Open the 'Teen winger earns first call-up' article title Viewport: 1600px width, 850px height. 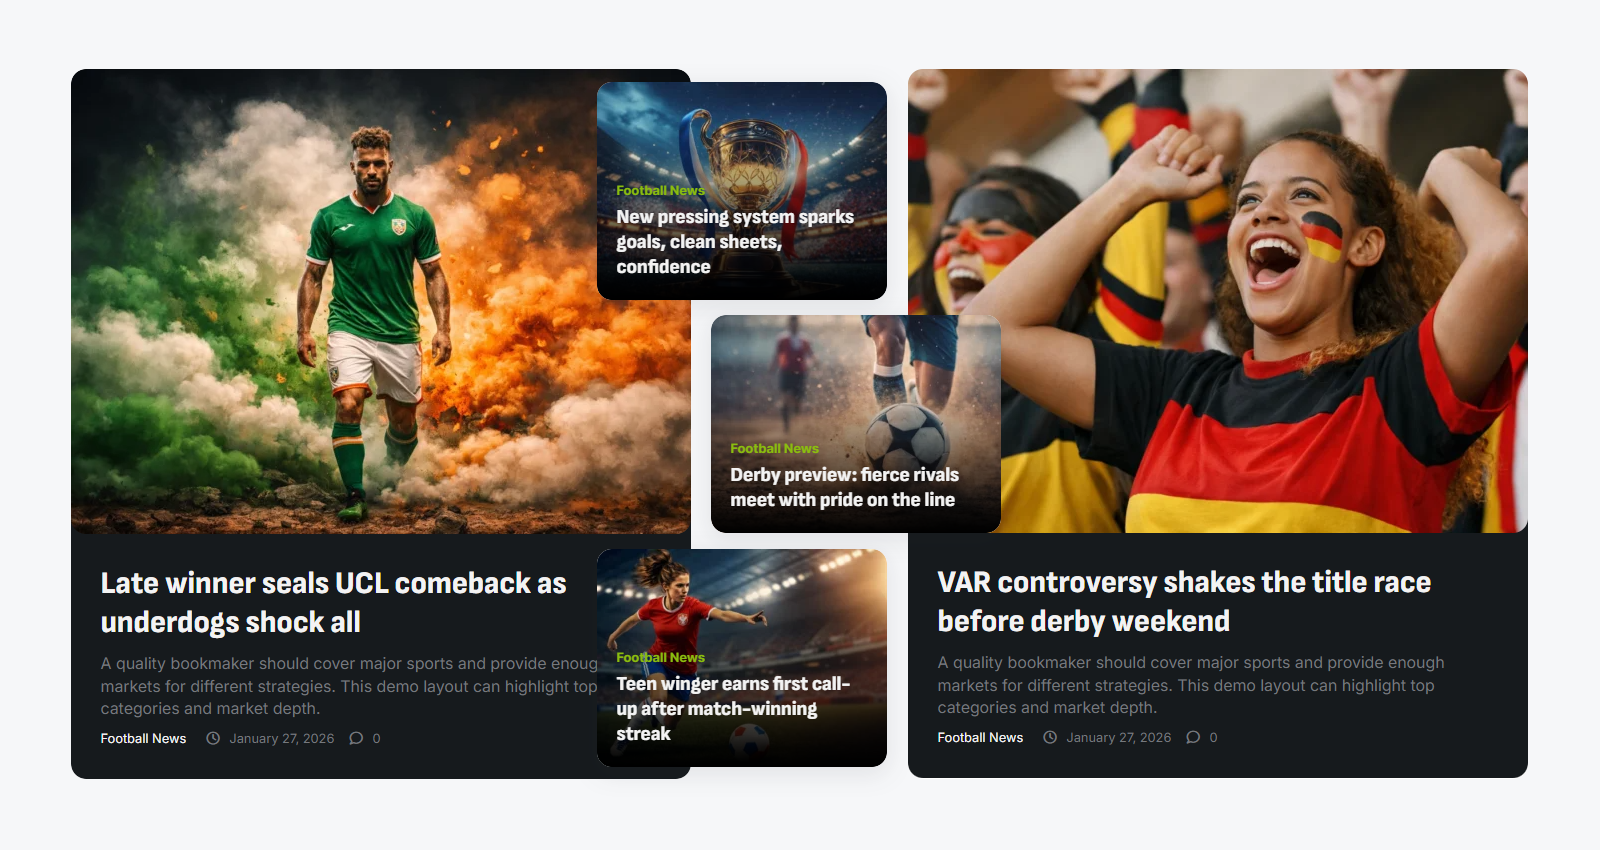[733, 708]
